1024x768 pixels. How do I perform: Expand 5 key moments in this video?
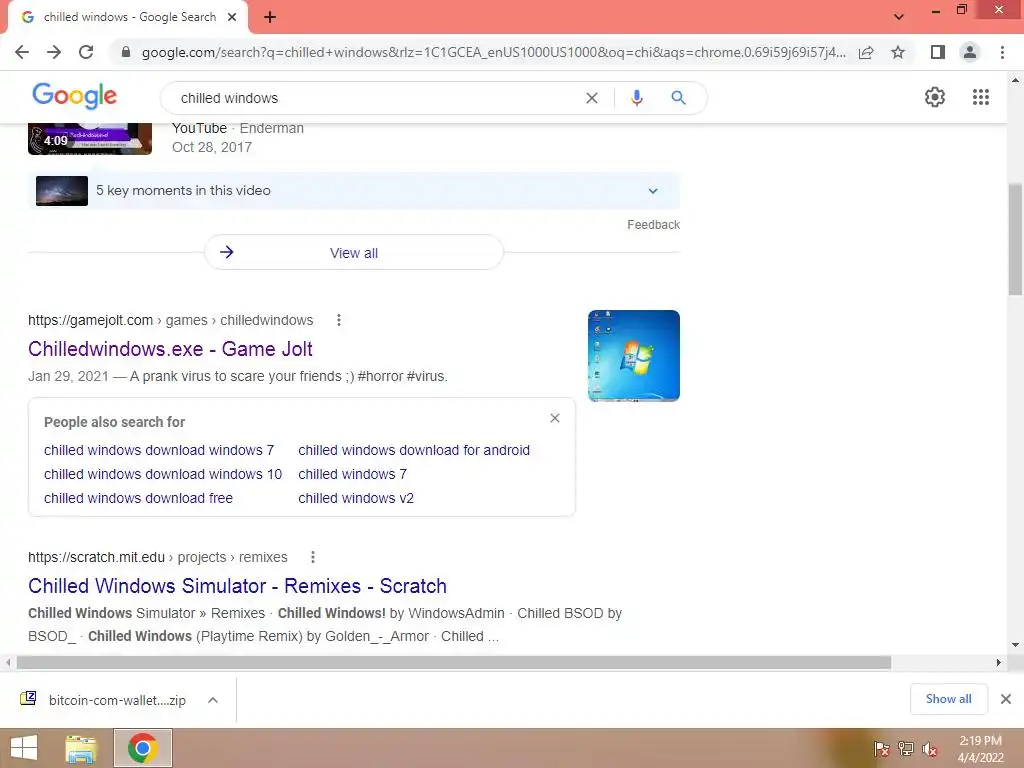click(354, 191)
